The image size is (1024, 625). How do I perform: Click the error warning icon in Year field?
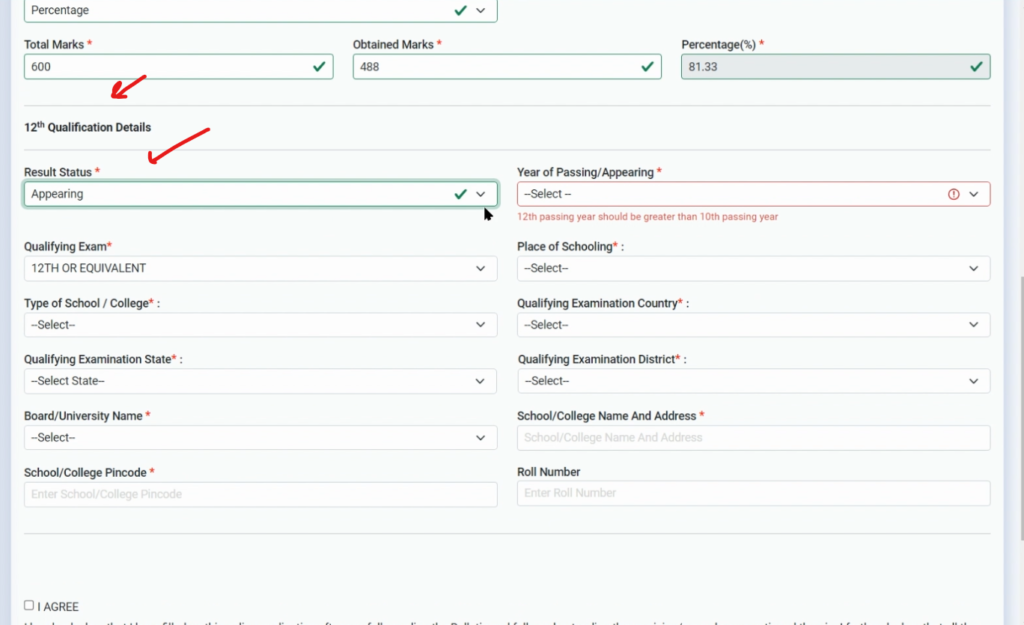pyautogui.click(x=953, y=194)
